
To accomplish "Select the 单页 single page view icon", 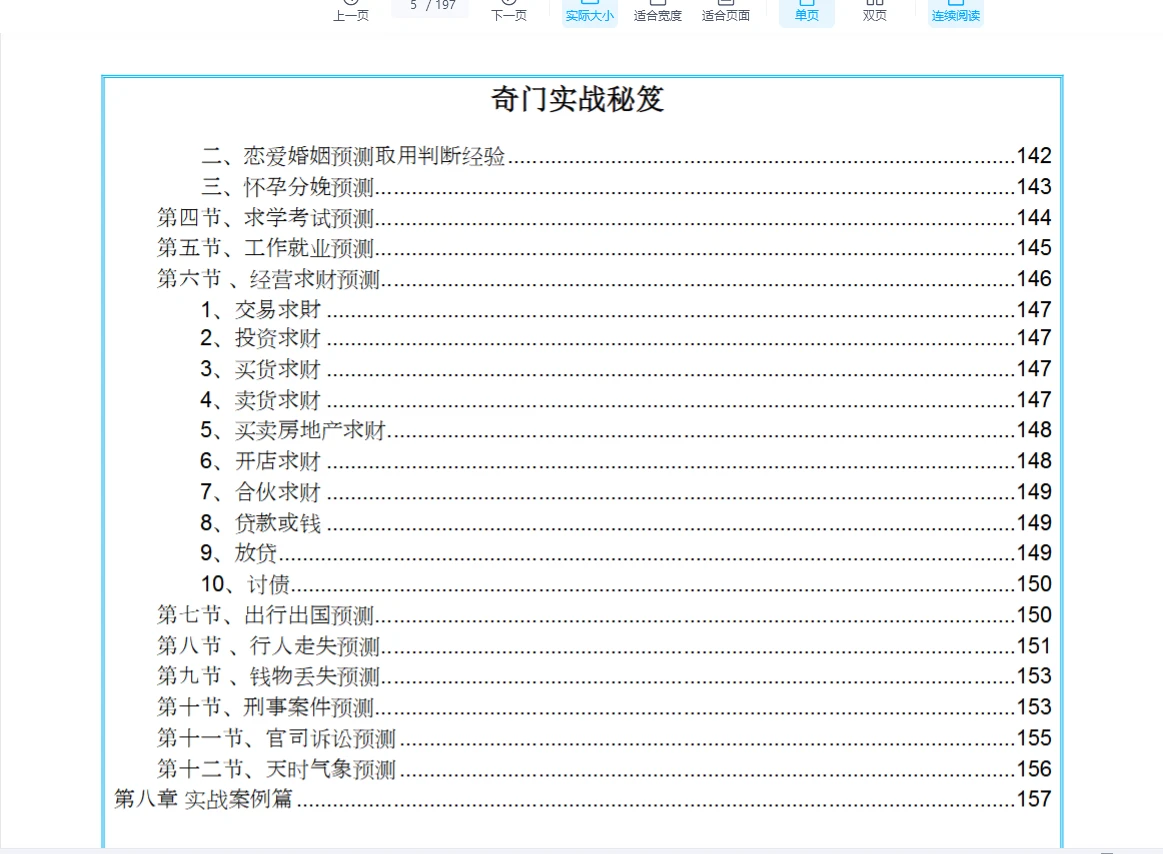I will tap(806, 10).
